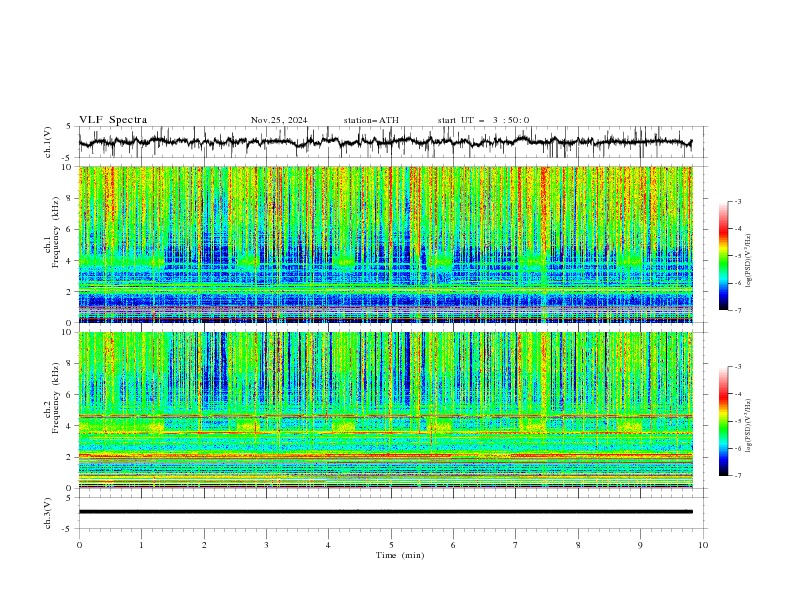This screenshot has width=792, height=612.
Task: Click the "-5" tick on ch.3(V) axis
Action: (x=67, y=529)
